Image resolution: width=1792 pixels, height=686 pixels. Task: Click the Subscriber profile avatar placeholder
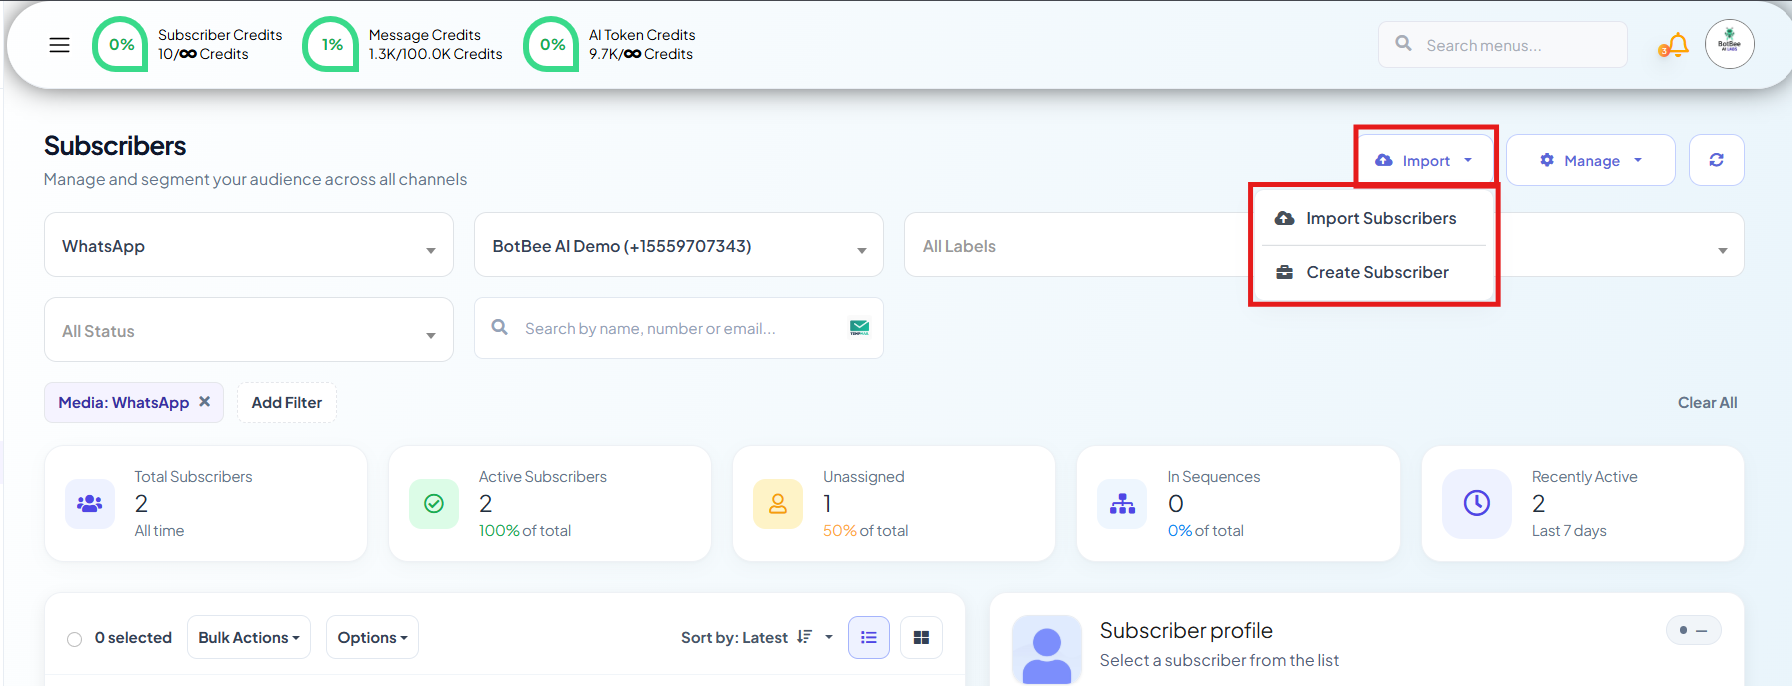pos(1047,650)
